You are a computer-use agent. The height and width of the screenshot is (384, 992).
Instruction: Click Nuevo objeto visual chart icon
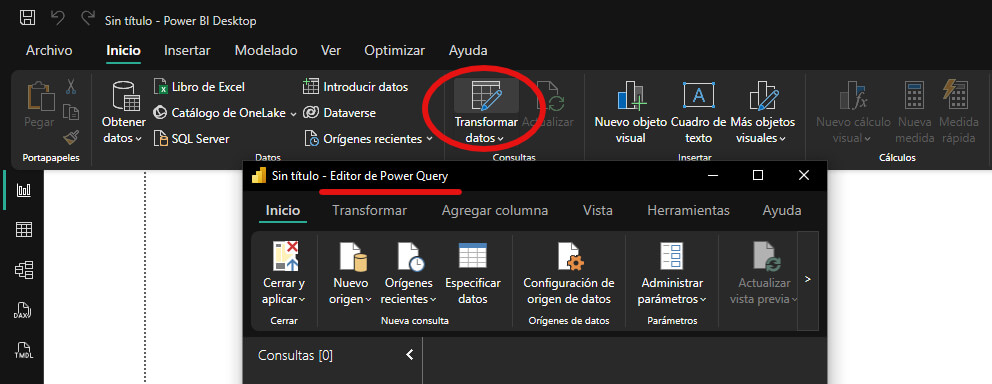point(631,96)
